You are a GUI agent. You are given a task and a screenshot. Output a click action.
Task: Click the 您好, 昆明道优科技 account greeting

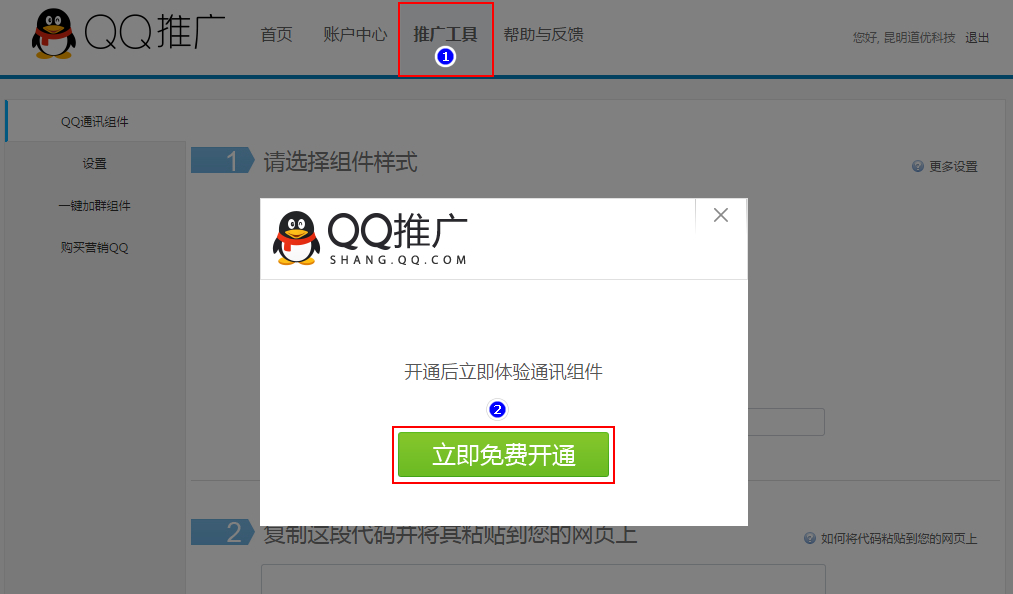[904, 37]
